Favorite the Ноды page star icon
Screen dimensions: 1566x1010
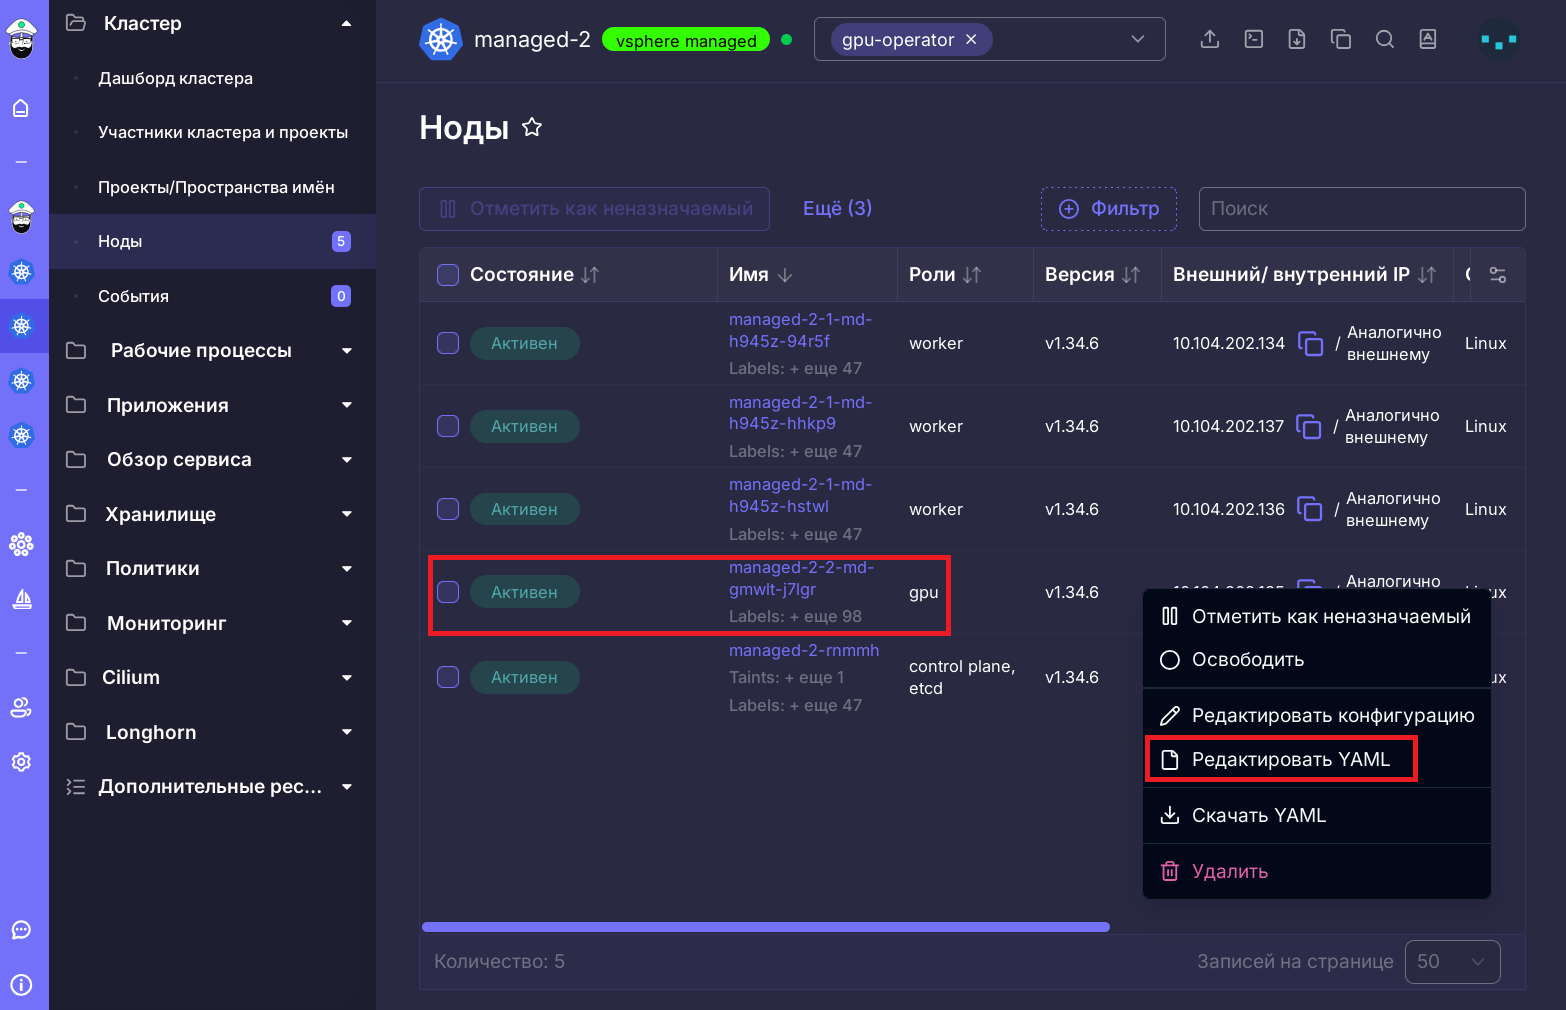coord(532,127)
